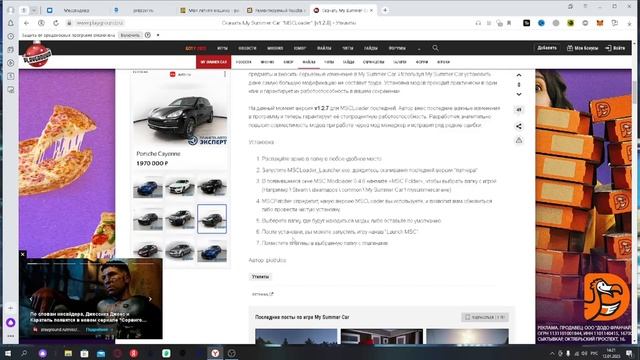Close the floating video news widget
640x360 pixels.
pyautogui.click(x=23, y=254)
